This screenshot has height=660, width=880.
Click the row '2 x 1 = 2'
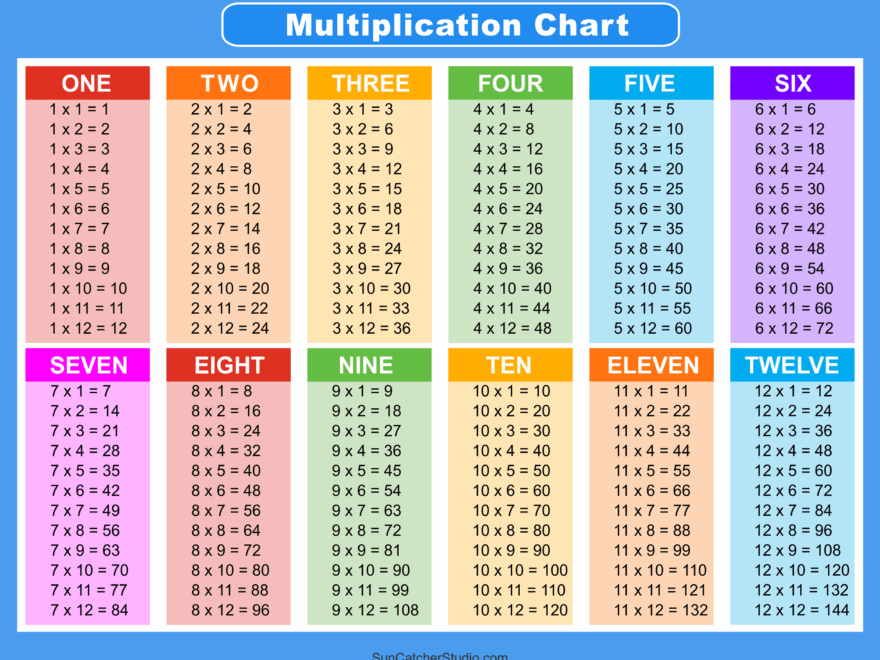pos(221,109)
